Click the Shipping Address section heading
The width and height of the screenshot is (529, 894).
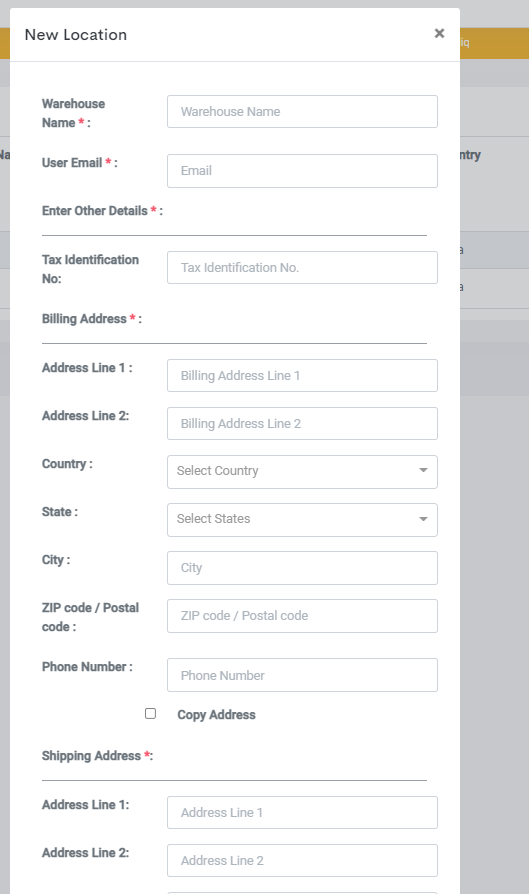point(97,756)
